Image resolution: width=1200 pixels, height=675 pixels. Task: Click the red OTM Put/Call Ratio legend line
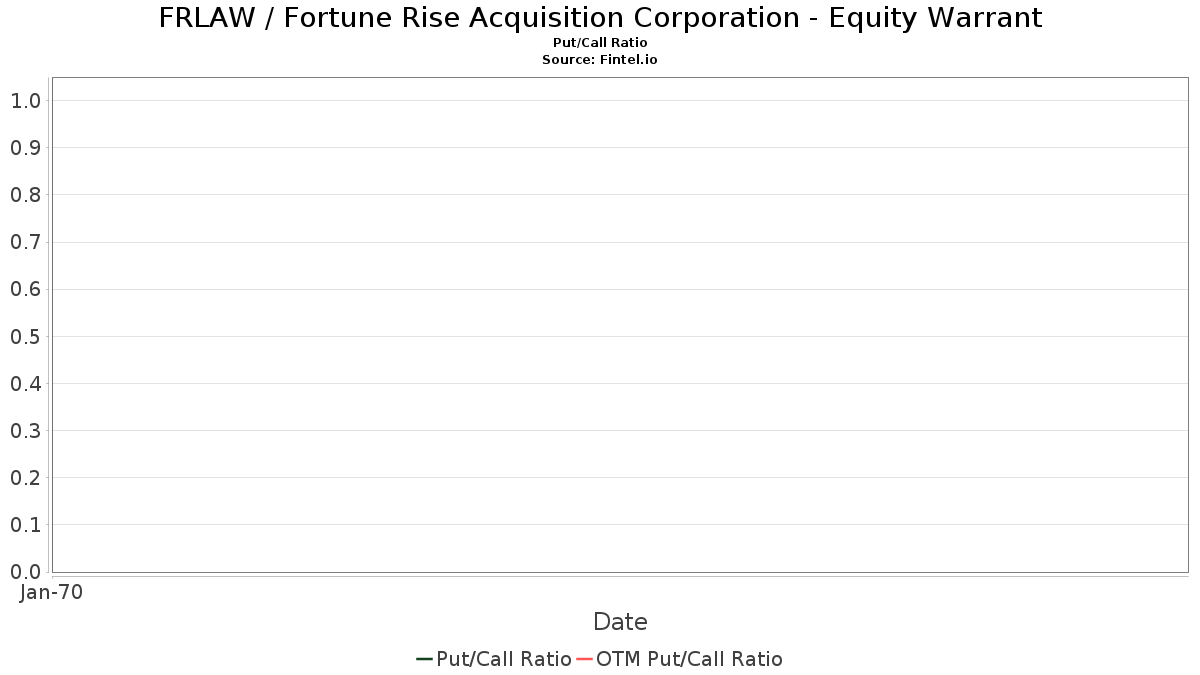tap(585, 659)
